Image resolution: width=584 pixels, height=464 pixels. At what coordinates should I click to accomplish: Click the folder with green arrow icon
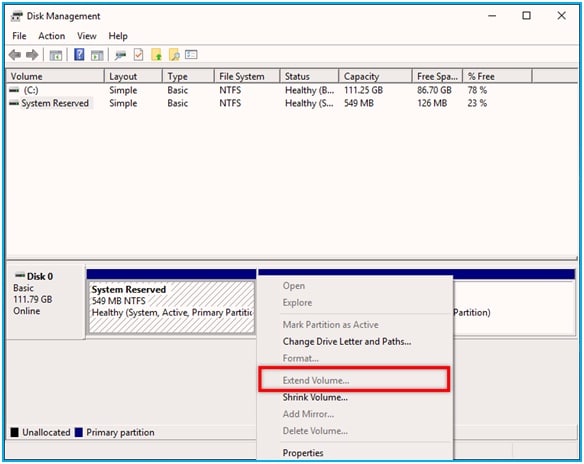156,55
